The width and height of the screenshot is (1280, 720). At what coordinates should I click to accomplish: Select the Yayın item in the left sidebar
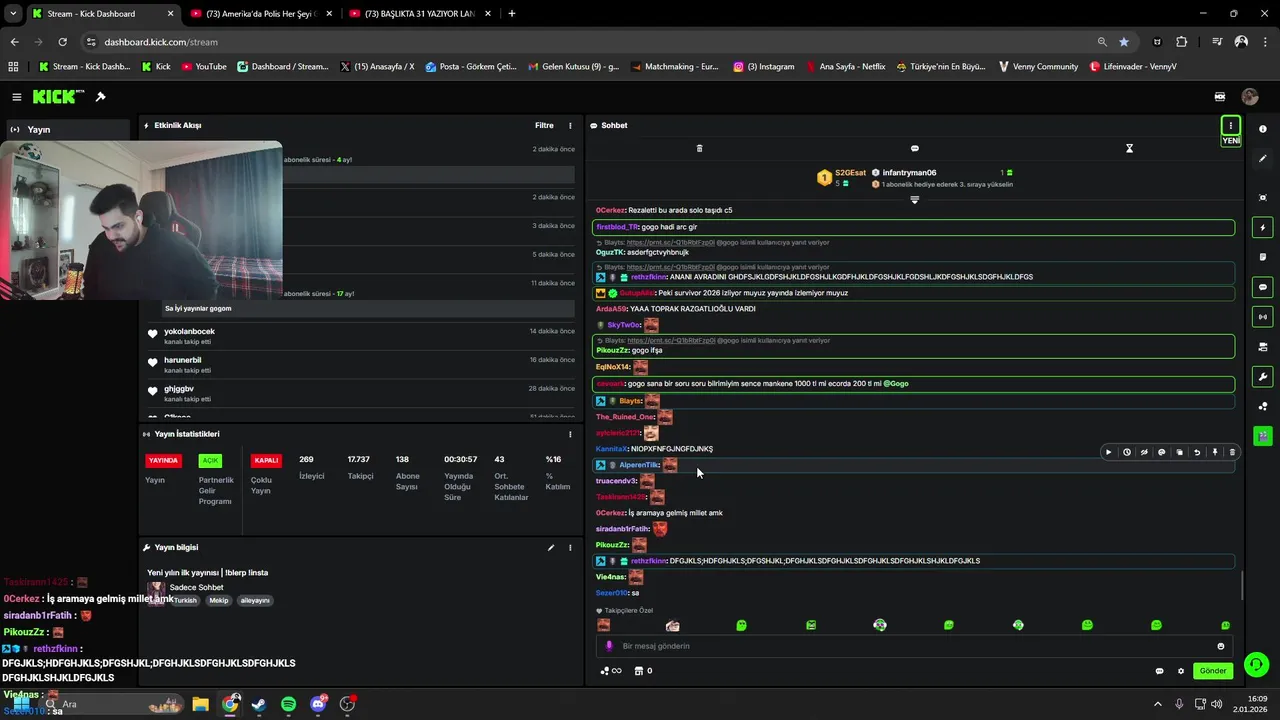[x=68, y=129]
